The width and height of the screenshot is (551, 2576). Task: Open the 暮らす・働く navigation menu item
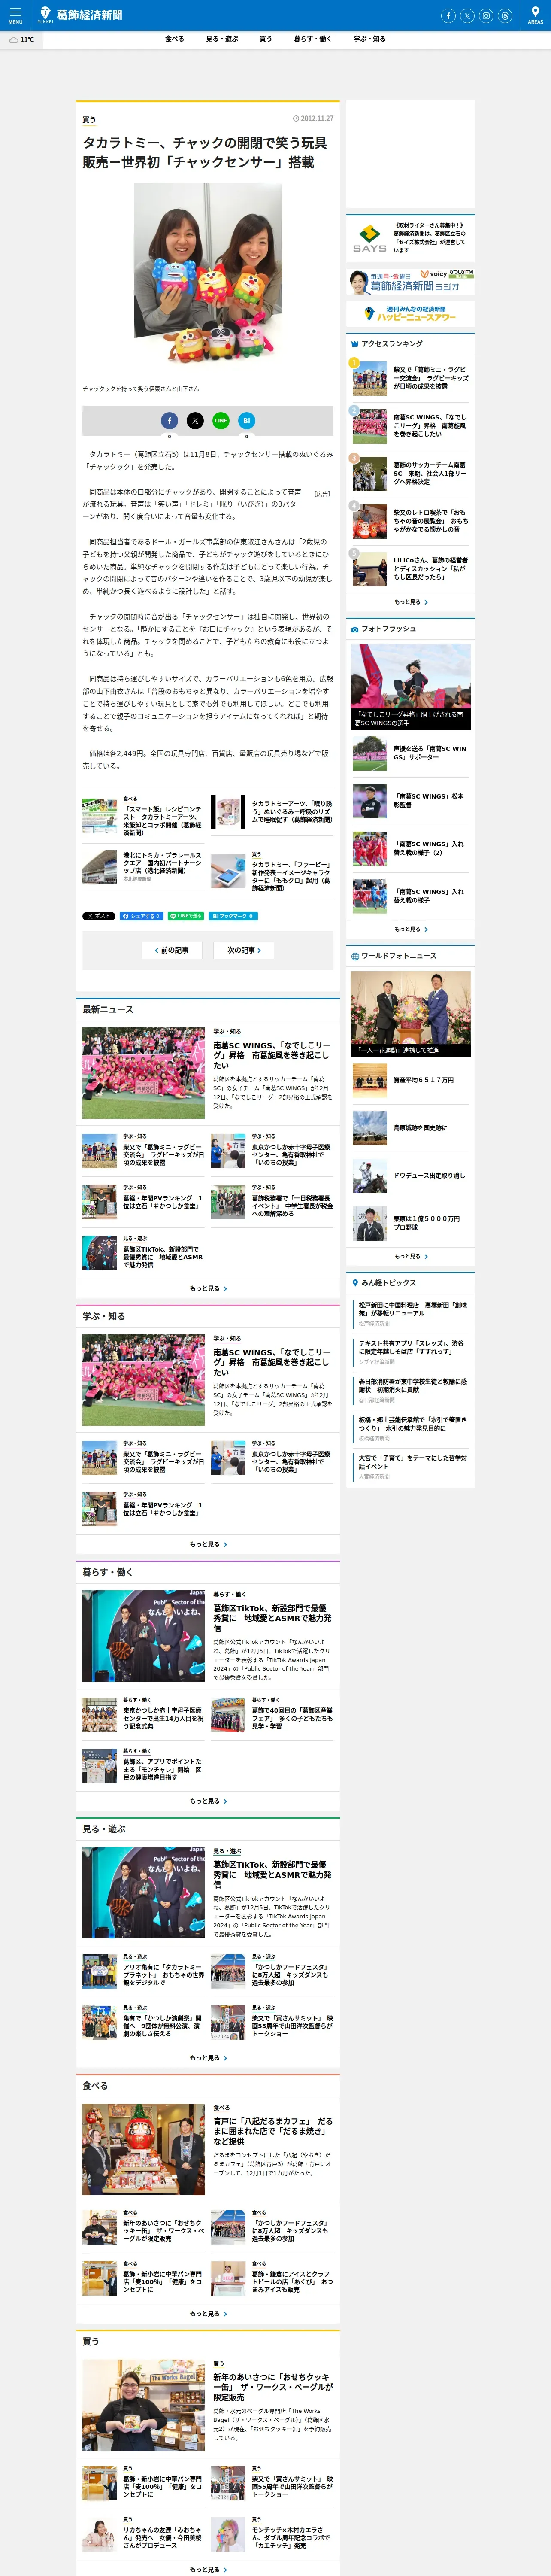(x=312, y=39)
